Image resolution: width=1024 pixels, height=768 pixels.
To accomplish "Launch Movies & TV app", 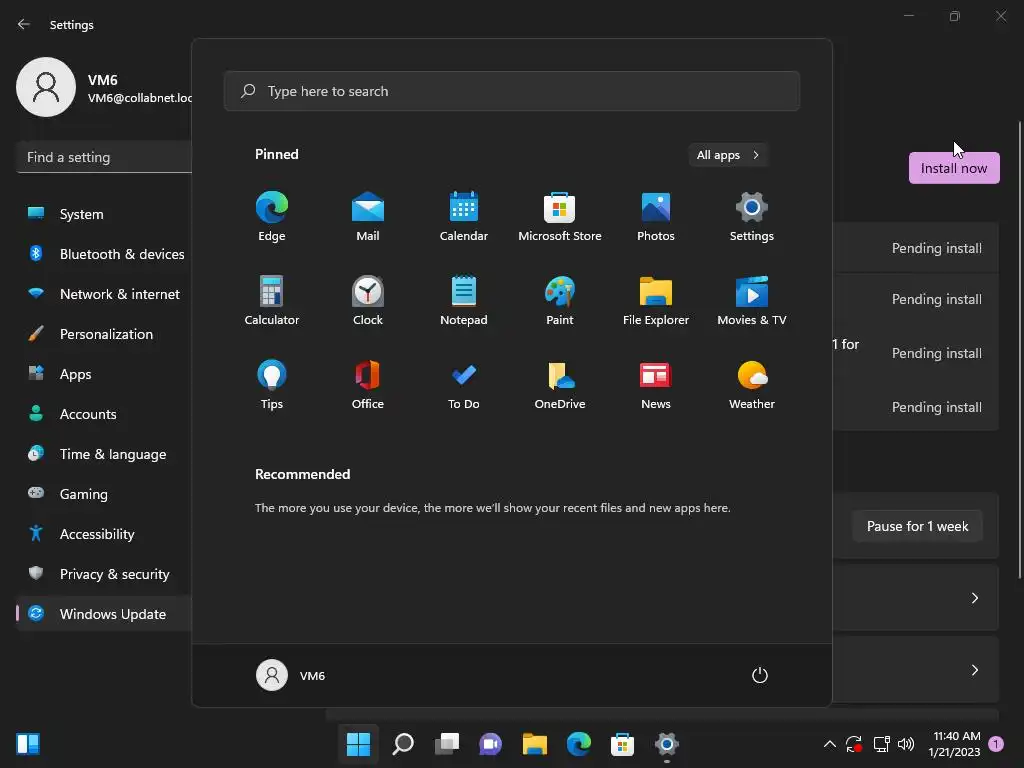I will [752, 300].
